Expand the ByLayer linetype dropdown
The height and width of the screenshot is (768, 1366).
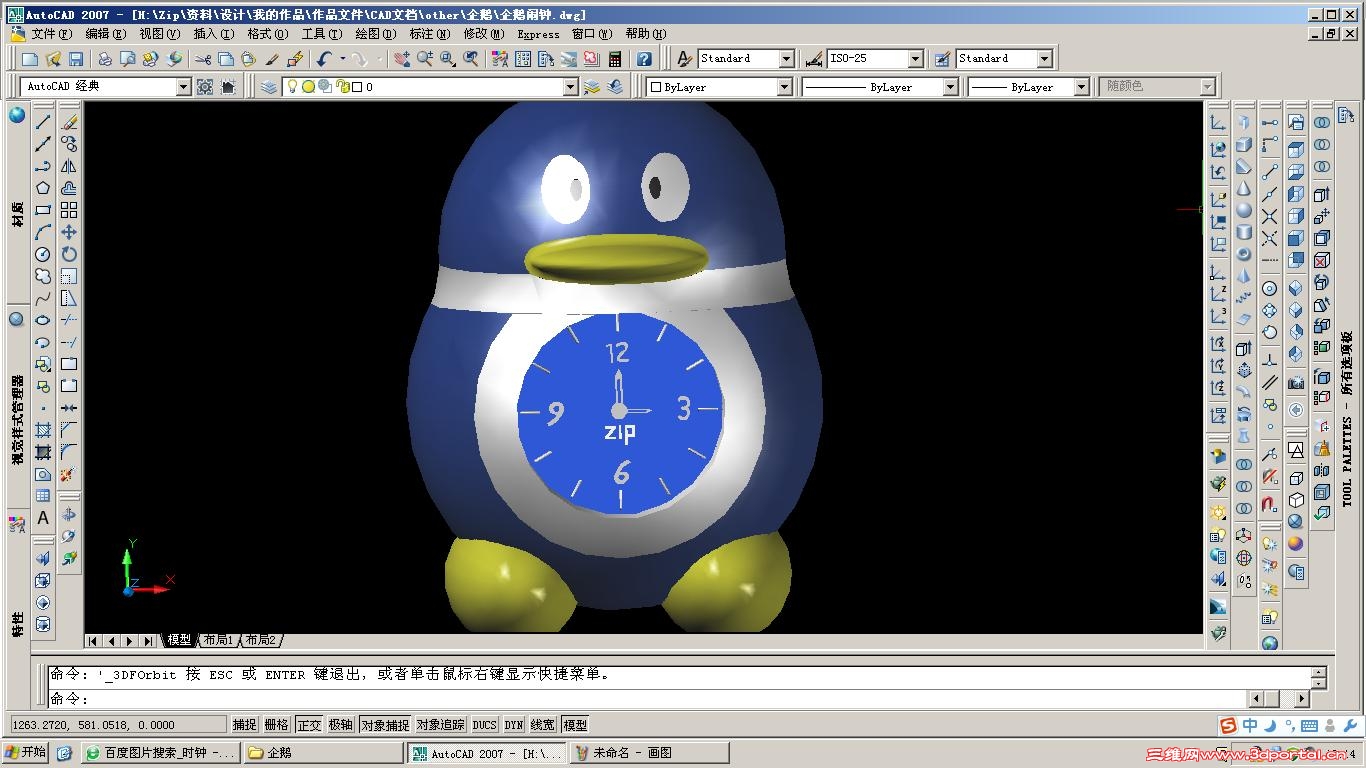(x=950, y=87)
